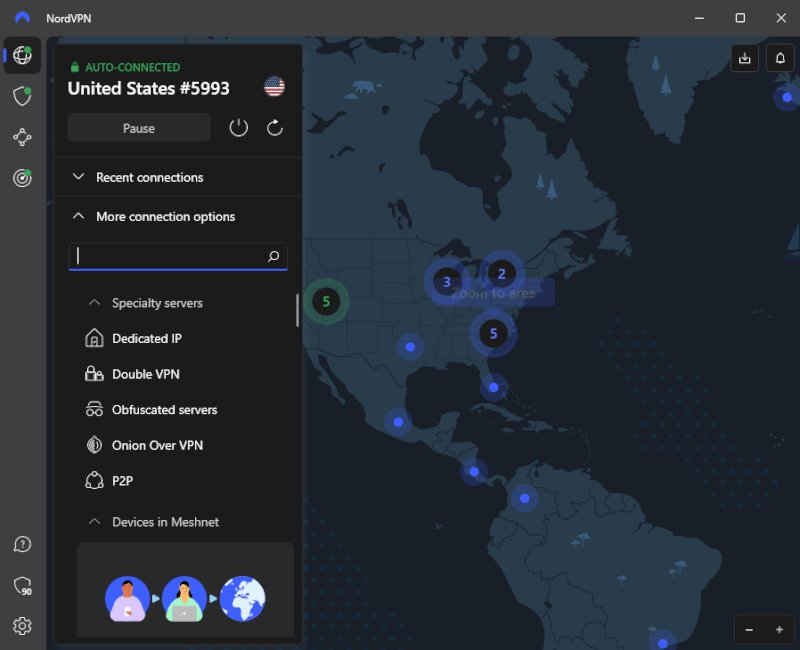This screenshot has height=650, width=800.
Task: Click the Double VPN padlocks icon
Action: click(x=94, y=374)
